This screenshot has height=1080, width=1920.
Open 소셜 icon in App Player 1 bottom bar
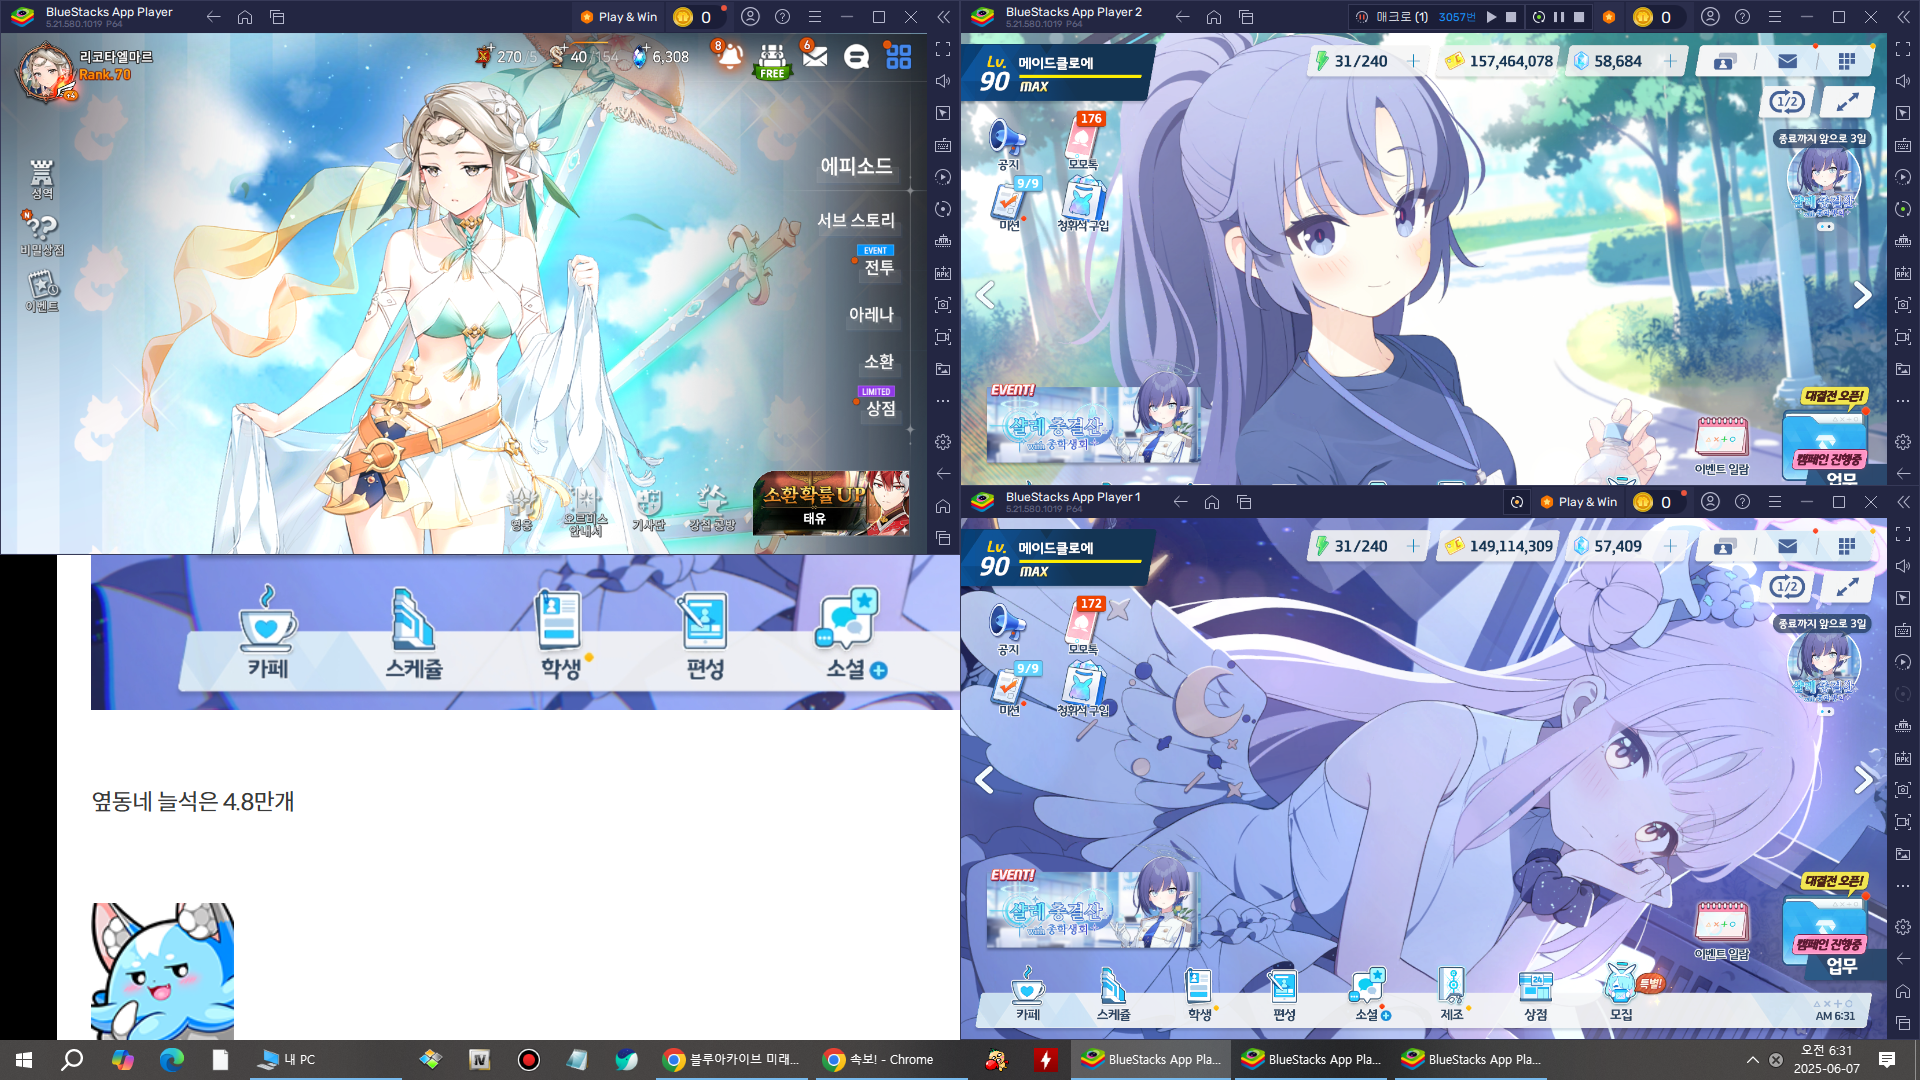1369,995
